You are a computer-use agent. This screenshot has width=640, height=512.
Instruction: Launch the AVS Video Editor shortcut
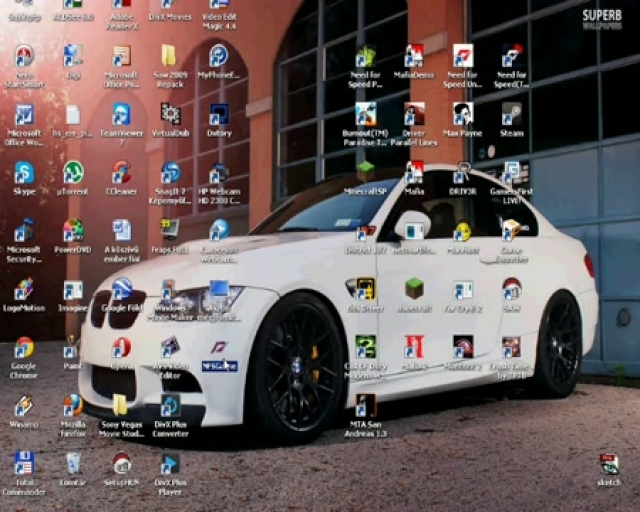point(170,347)
